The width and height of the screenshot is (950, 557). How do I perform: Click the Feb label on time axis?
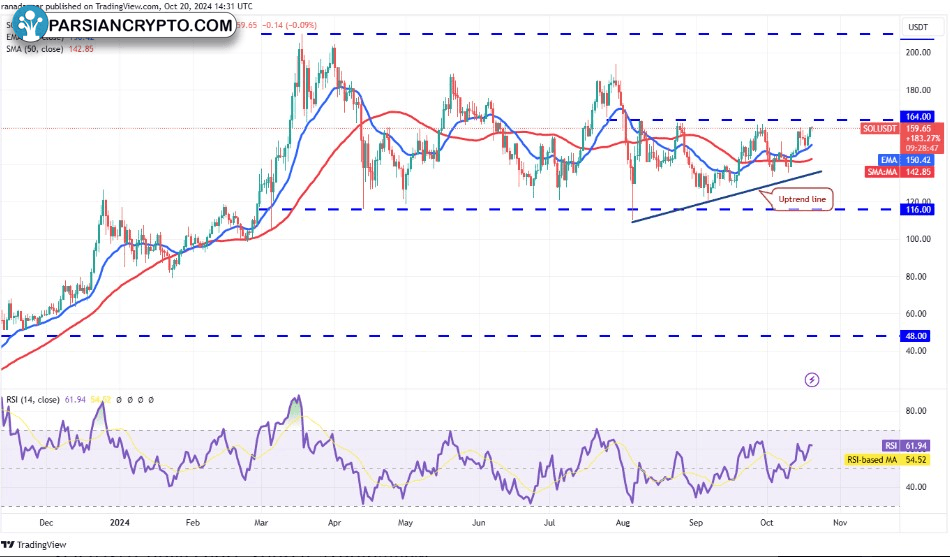click(x=192, y=522)
